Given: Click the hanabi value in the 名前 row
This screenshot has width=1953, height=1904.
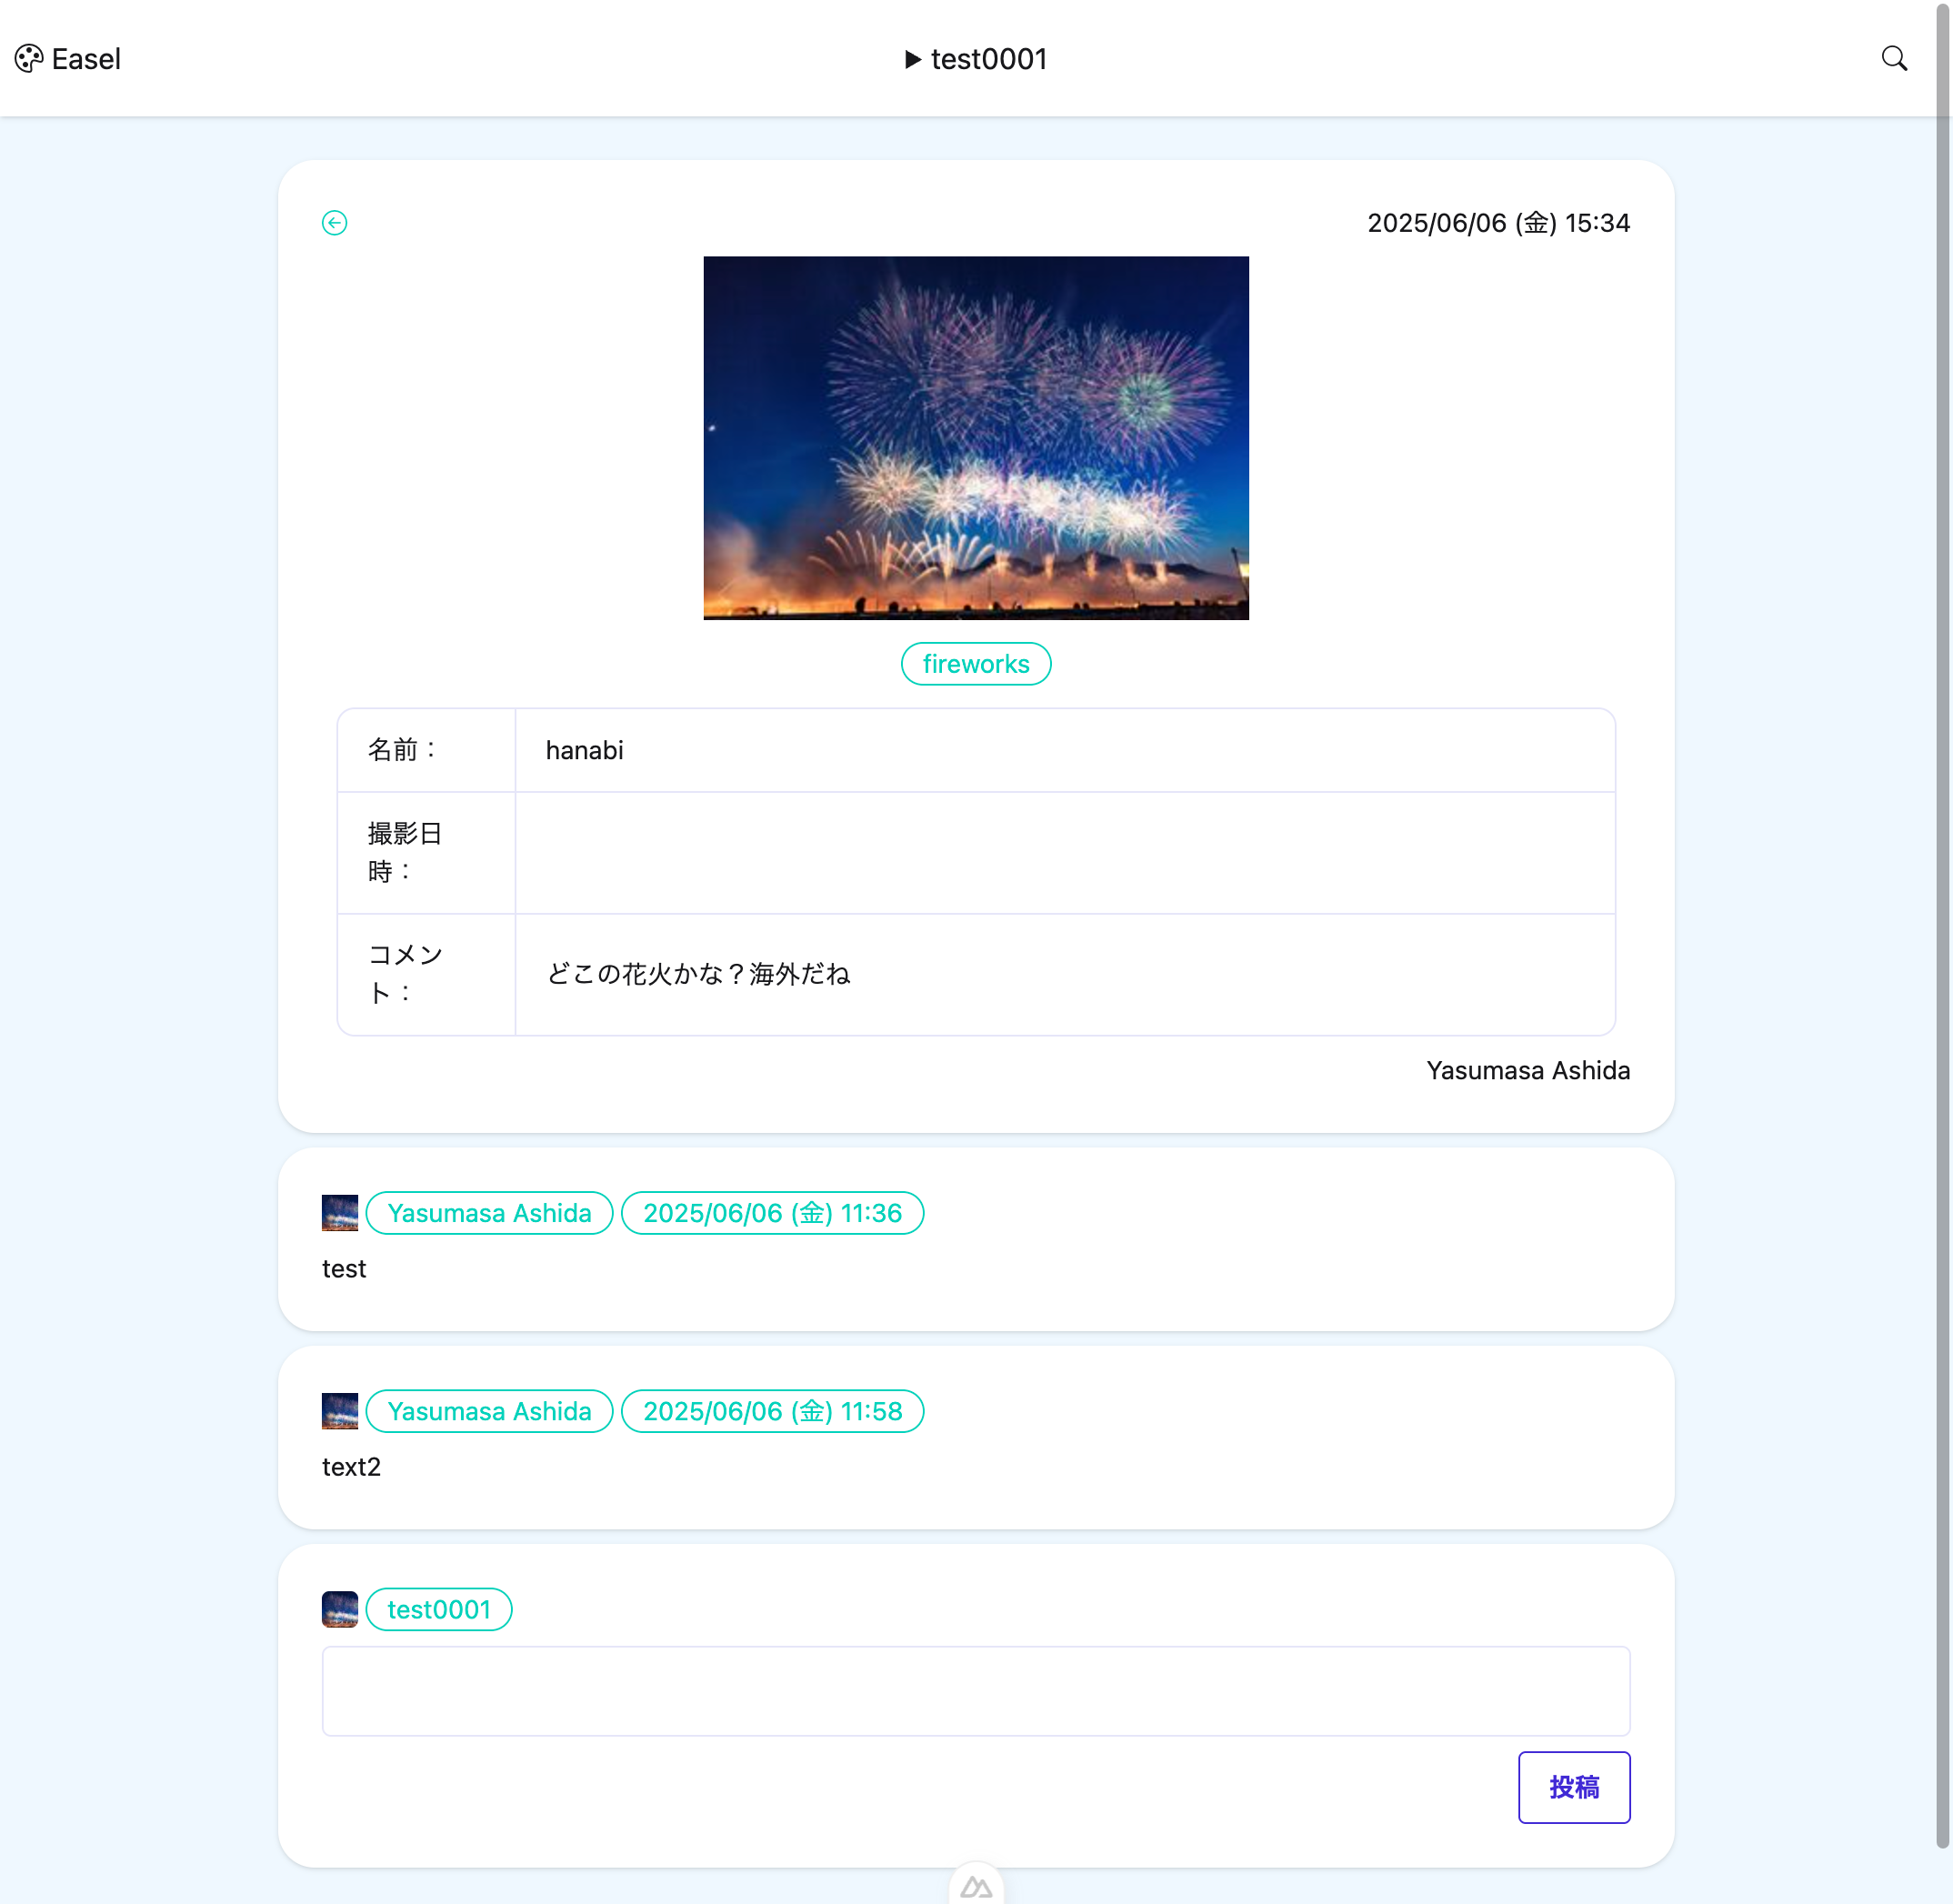Looking at the screenshot, I should [584, 749].
